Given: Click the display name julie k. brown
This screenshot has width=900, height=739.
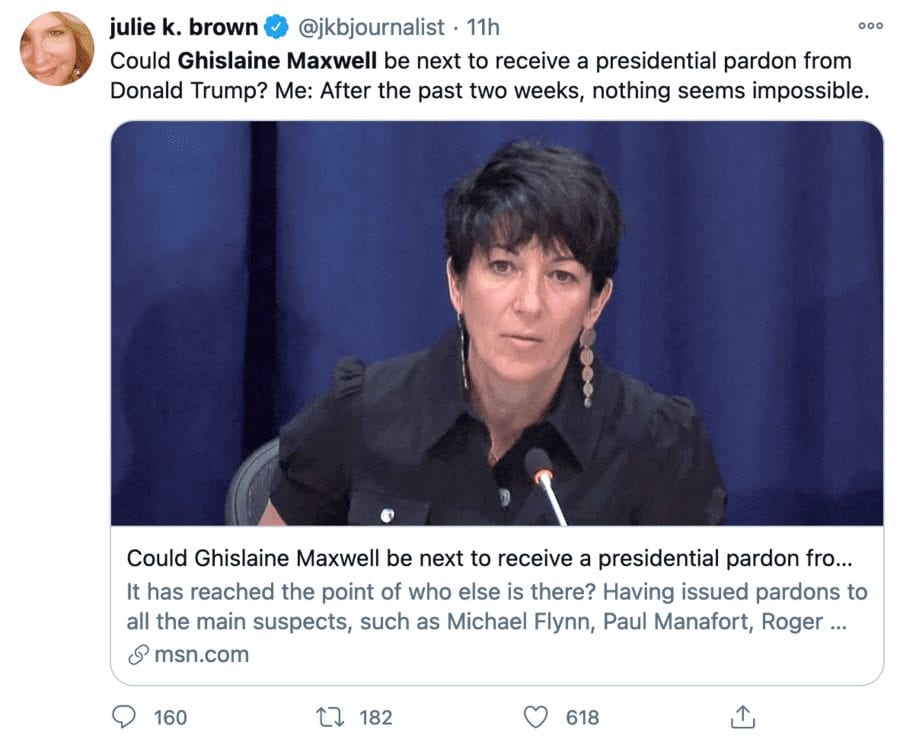Looking at the screenshot, I should click(183, 27).
